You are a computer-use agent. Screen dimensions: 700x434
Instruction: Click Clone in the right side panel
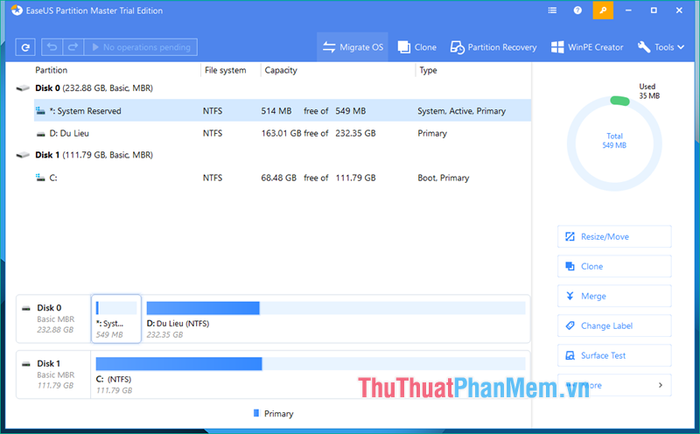614,267
